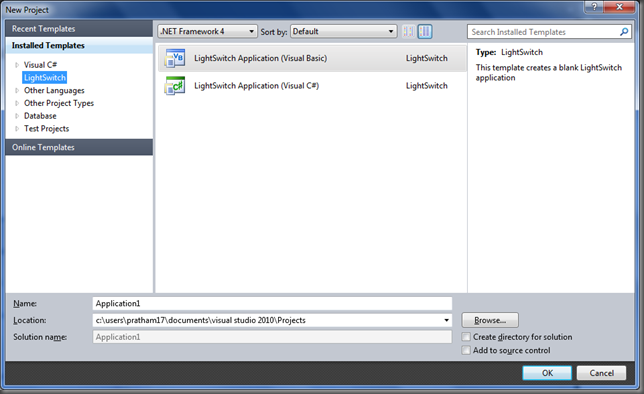Open the .NET Framework 4 dropdown
Image resolution: width=644 pixels, height=394 pixels.
click(207, 32)
